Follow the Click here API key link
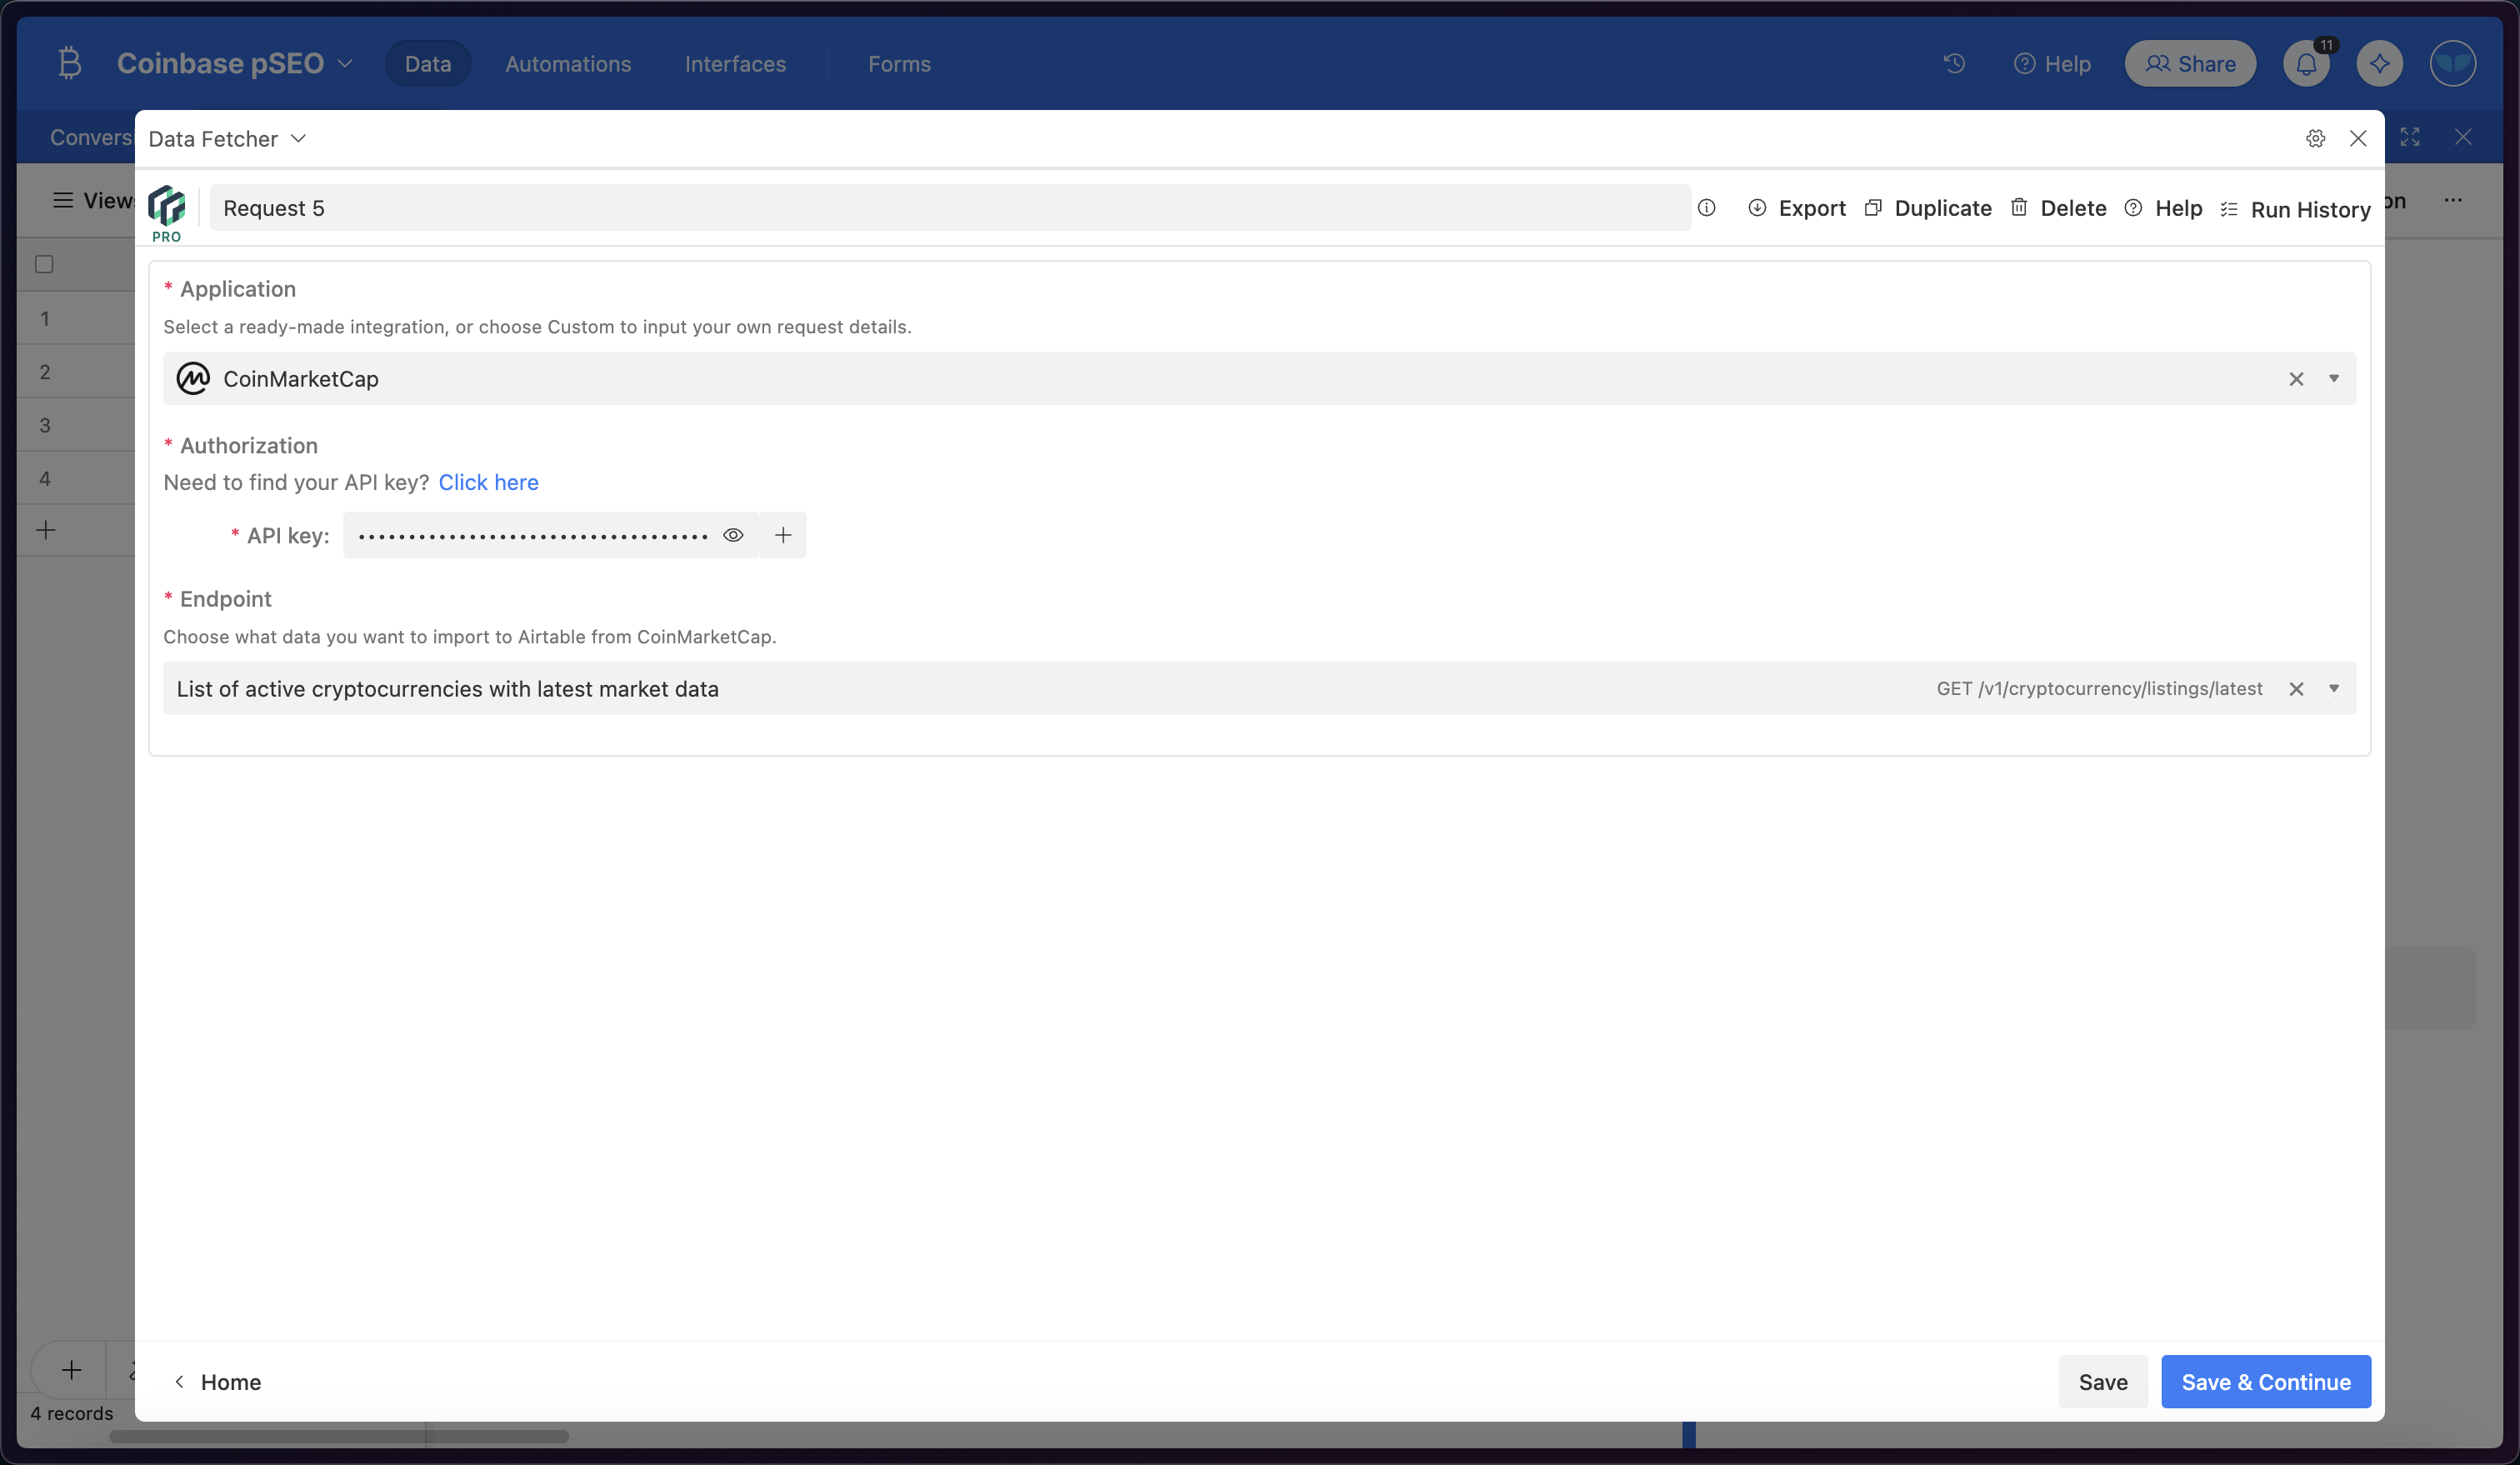 point(488,482)
